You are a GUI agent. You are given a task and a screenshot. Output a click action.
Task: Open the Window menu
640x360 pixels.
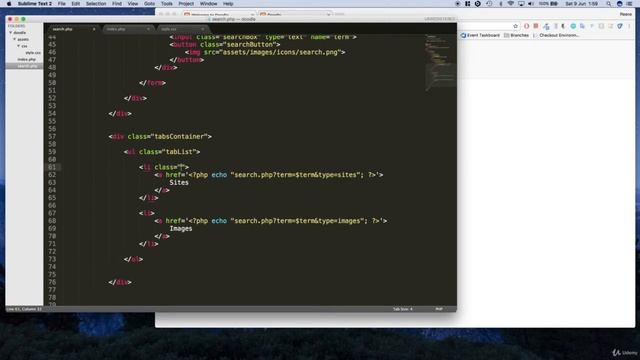click(208, 4)
